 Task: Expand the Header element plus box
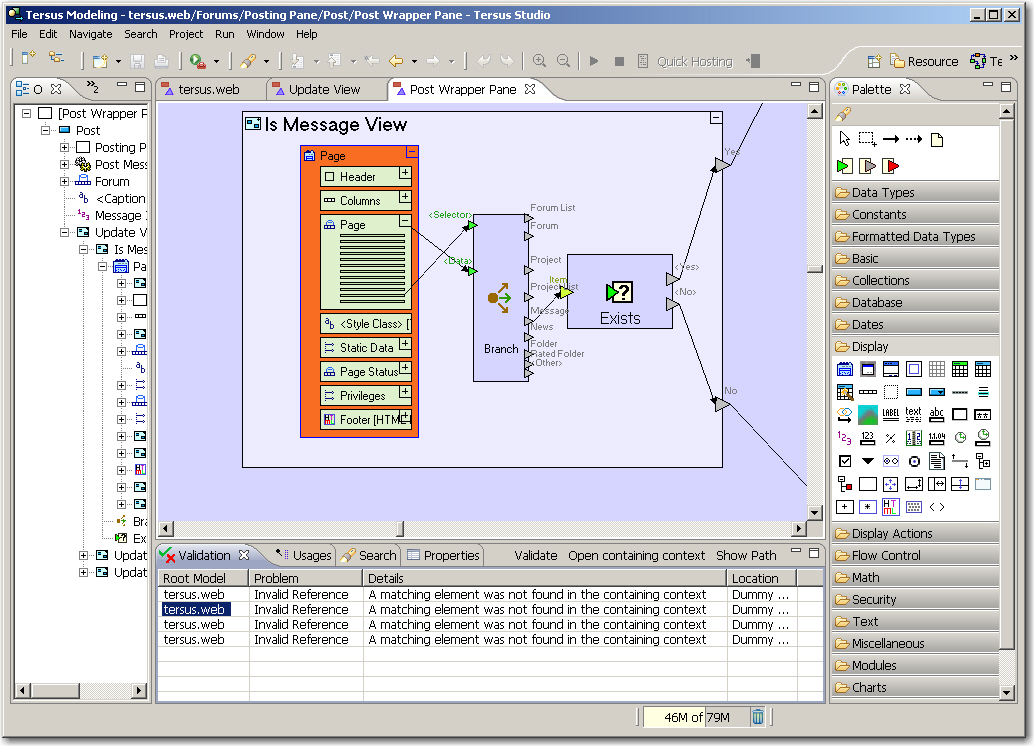point(405,173)
